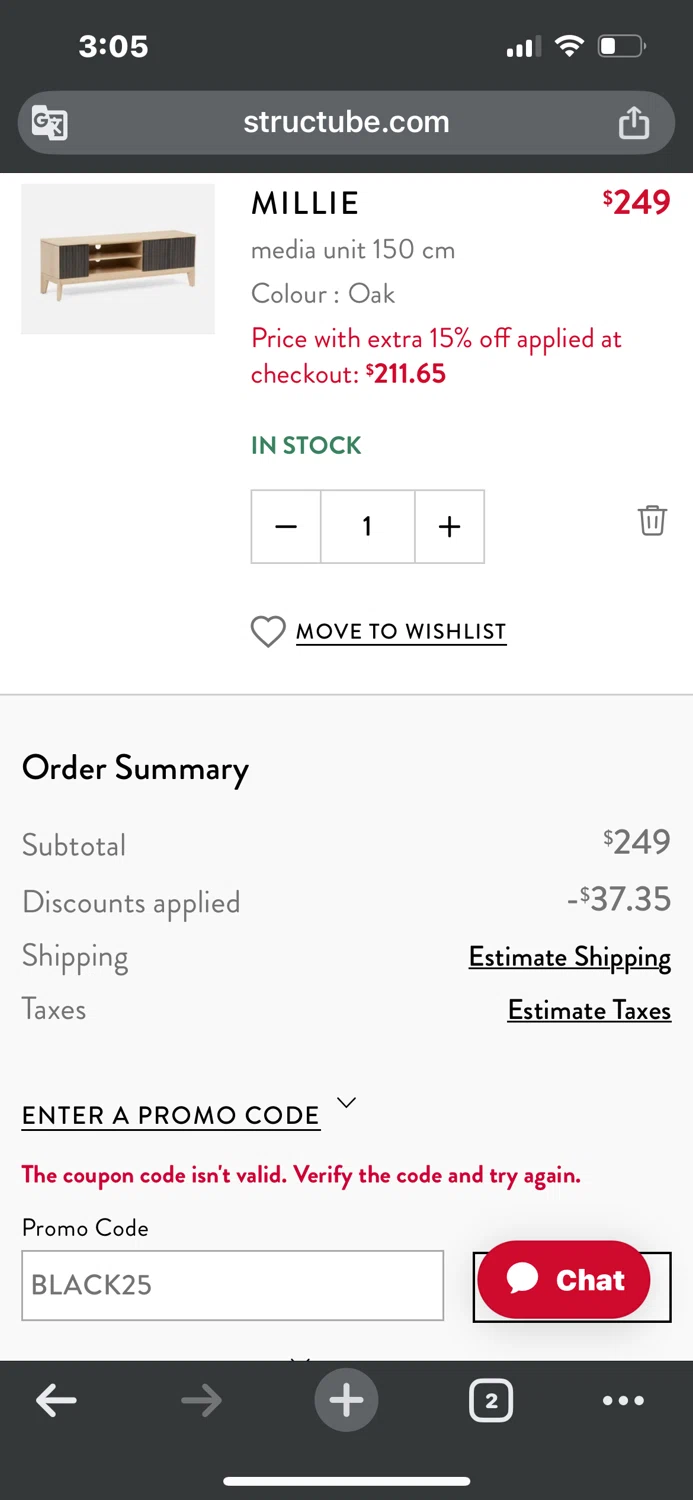This screenshot has height=1500, width=693.
Task: Focus the Promo Code input field
Action: pyautogui.click(x=233, y=1285)
